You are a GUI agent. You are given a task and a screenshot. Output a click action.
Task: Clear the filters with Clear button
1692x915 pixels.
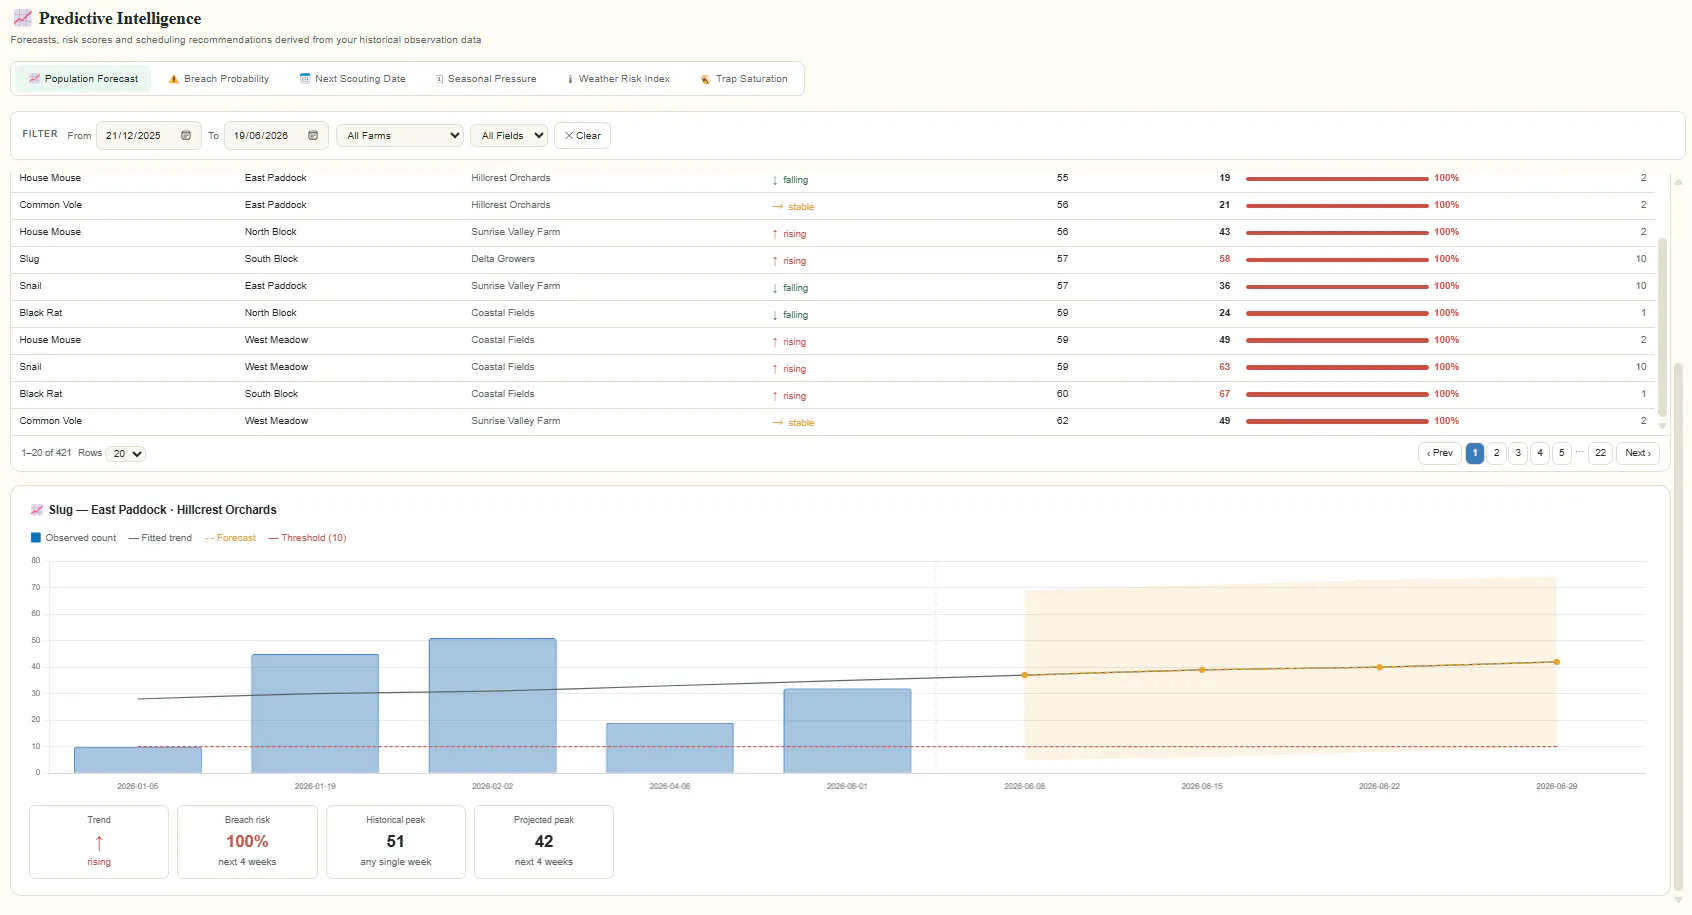click(x=582, y=136)
